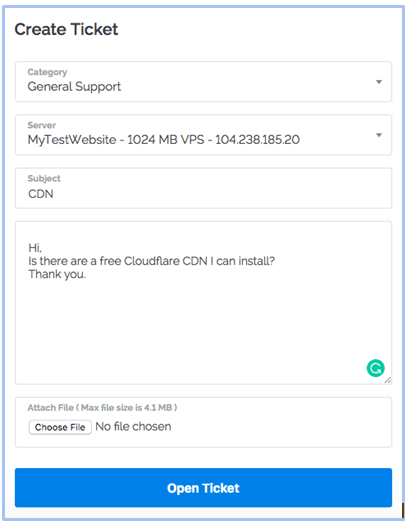This screenshot has width=408, height=524.
Task: Click the Cloudflare CDN question line
Action: click(x=151, y=261)
